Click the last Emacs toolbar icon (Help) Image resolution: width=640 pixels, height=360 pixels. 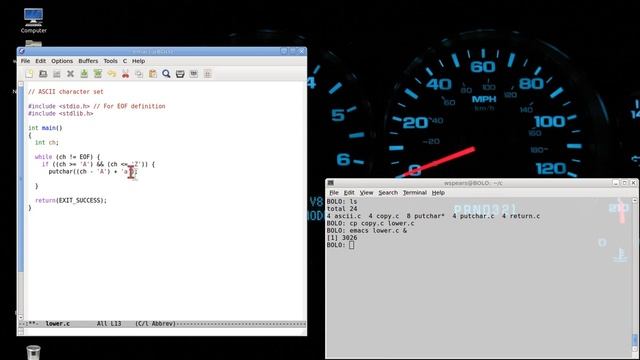click(207, 74)
